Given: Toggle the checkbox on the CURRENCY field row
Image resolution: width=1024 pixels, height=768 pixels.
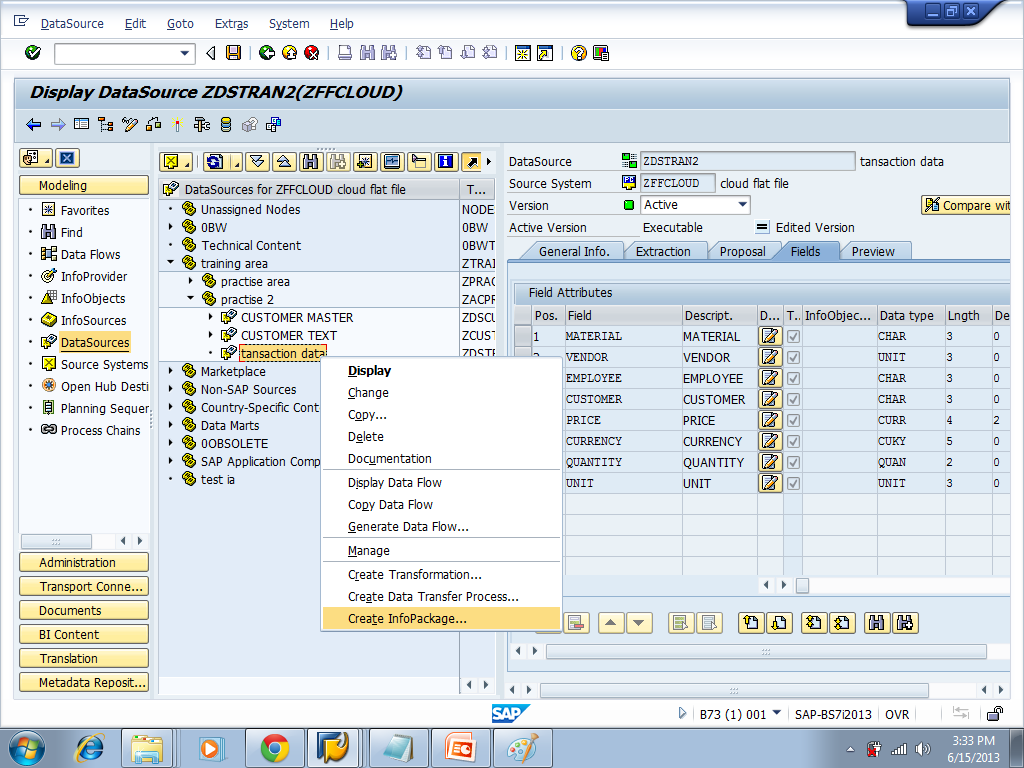Looking at the screenshot, I should [793, 441].
